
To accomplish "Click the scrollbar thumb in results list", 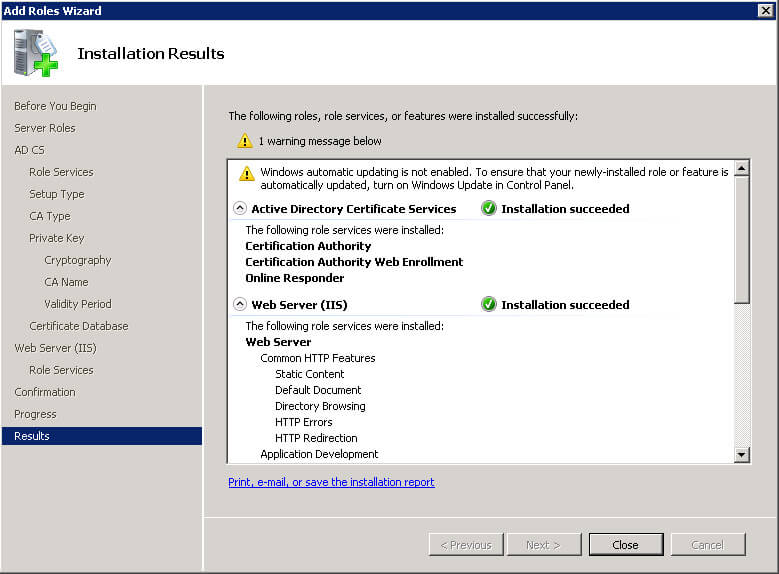I will click(742, 239).
